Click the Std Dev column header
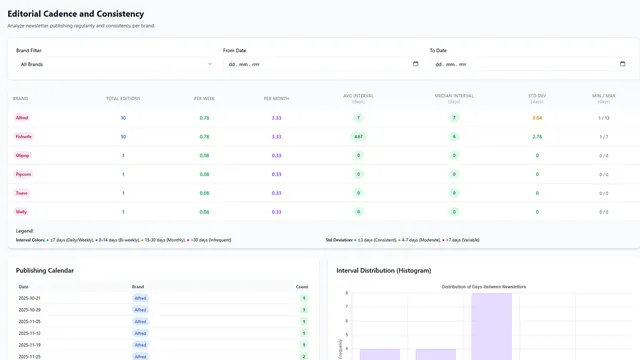This screenshot has height=360, width=640. [x=537, y=98]
